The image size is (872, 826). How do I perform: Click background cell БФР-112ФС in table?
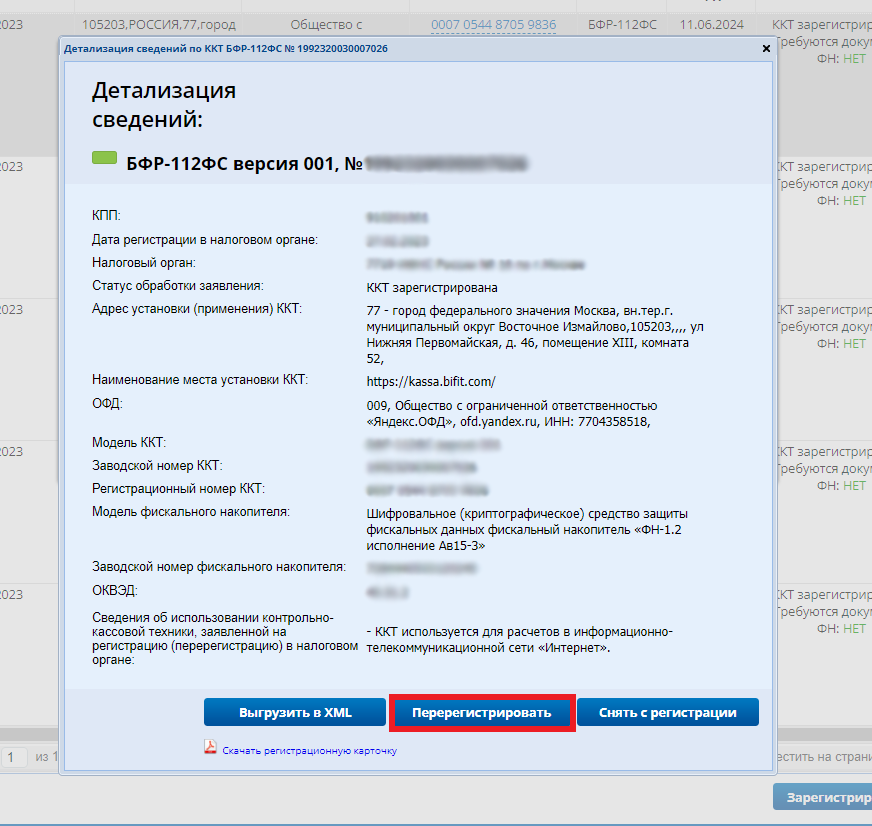click(x=622, y=25)
